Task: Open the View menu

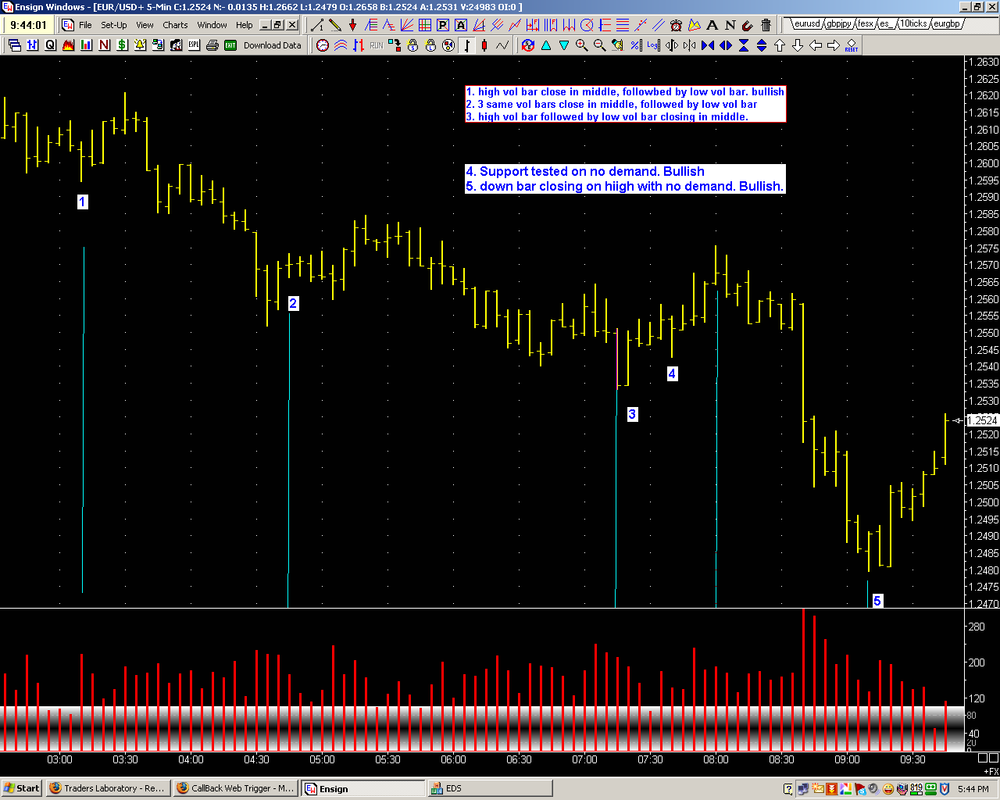Action: [145, 25]
